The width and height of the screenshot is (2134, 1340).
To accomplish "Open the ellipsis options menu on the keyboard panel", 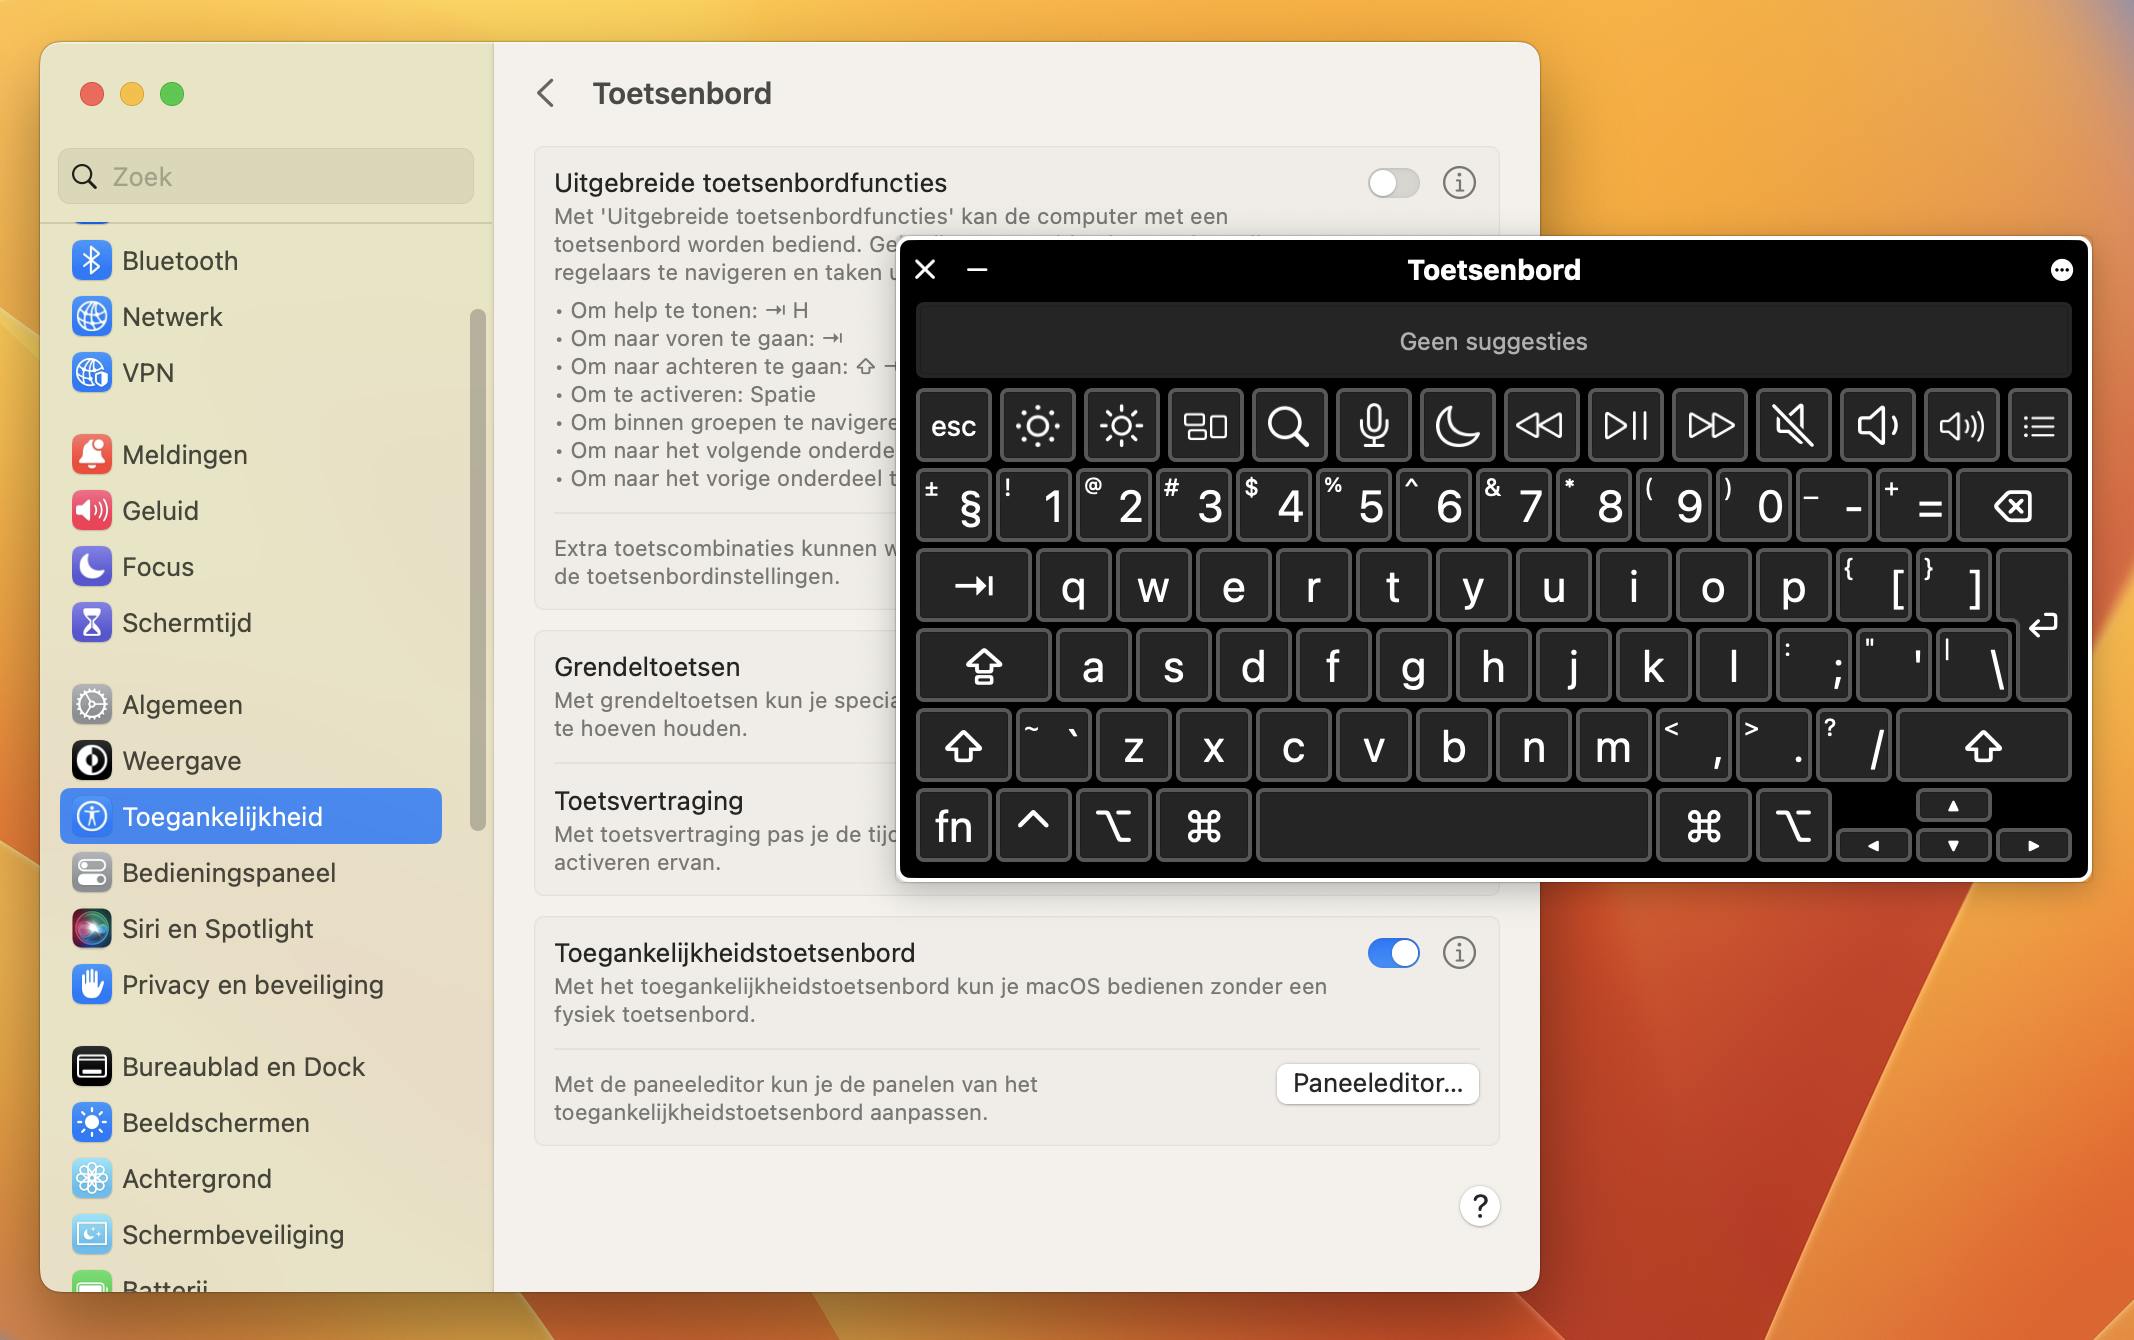I will tap(2062, 269).
